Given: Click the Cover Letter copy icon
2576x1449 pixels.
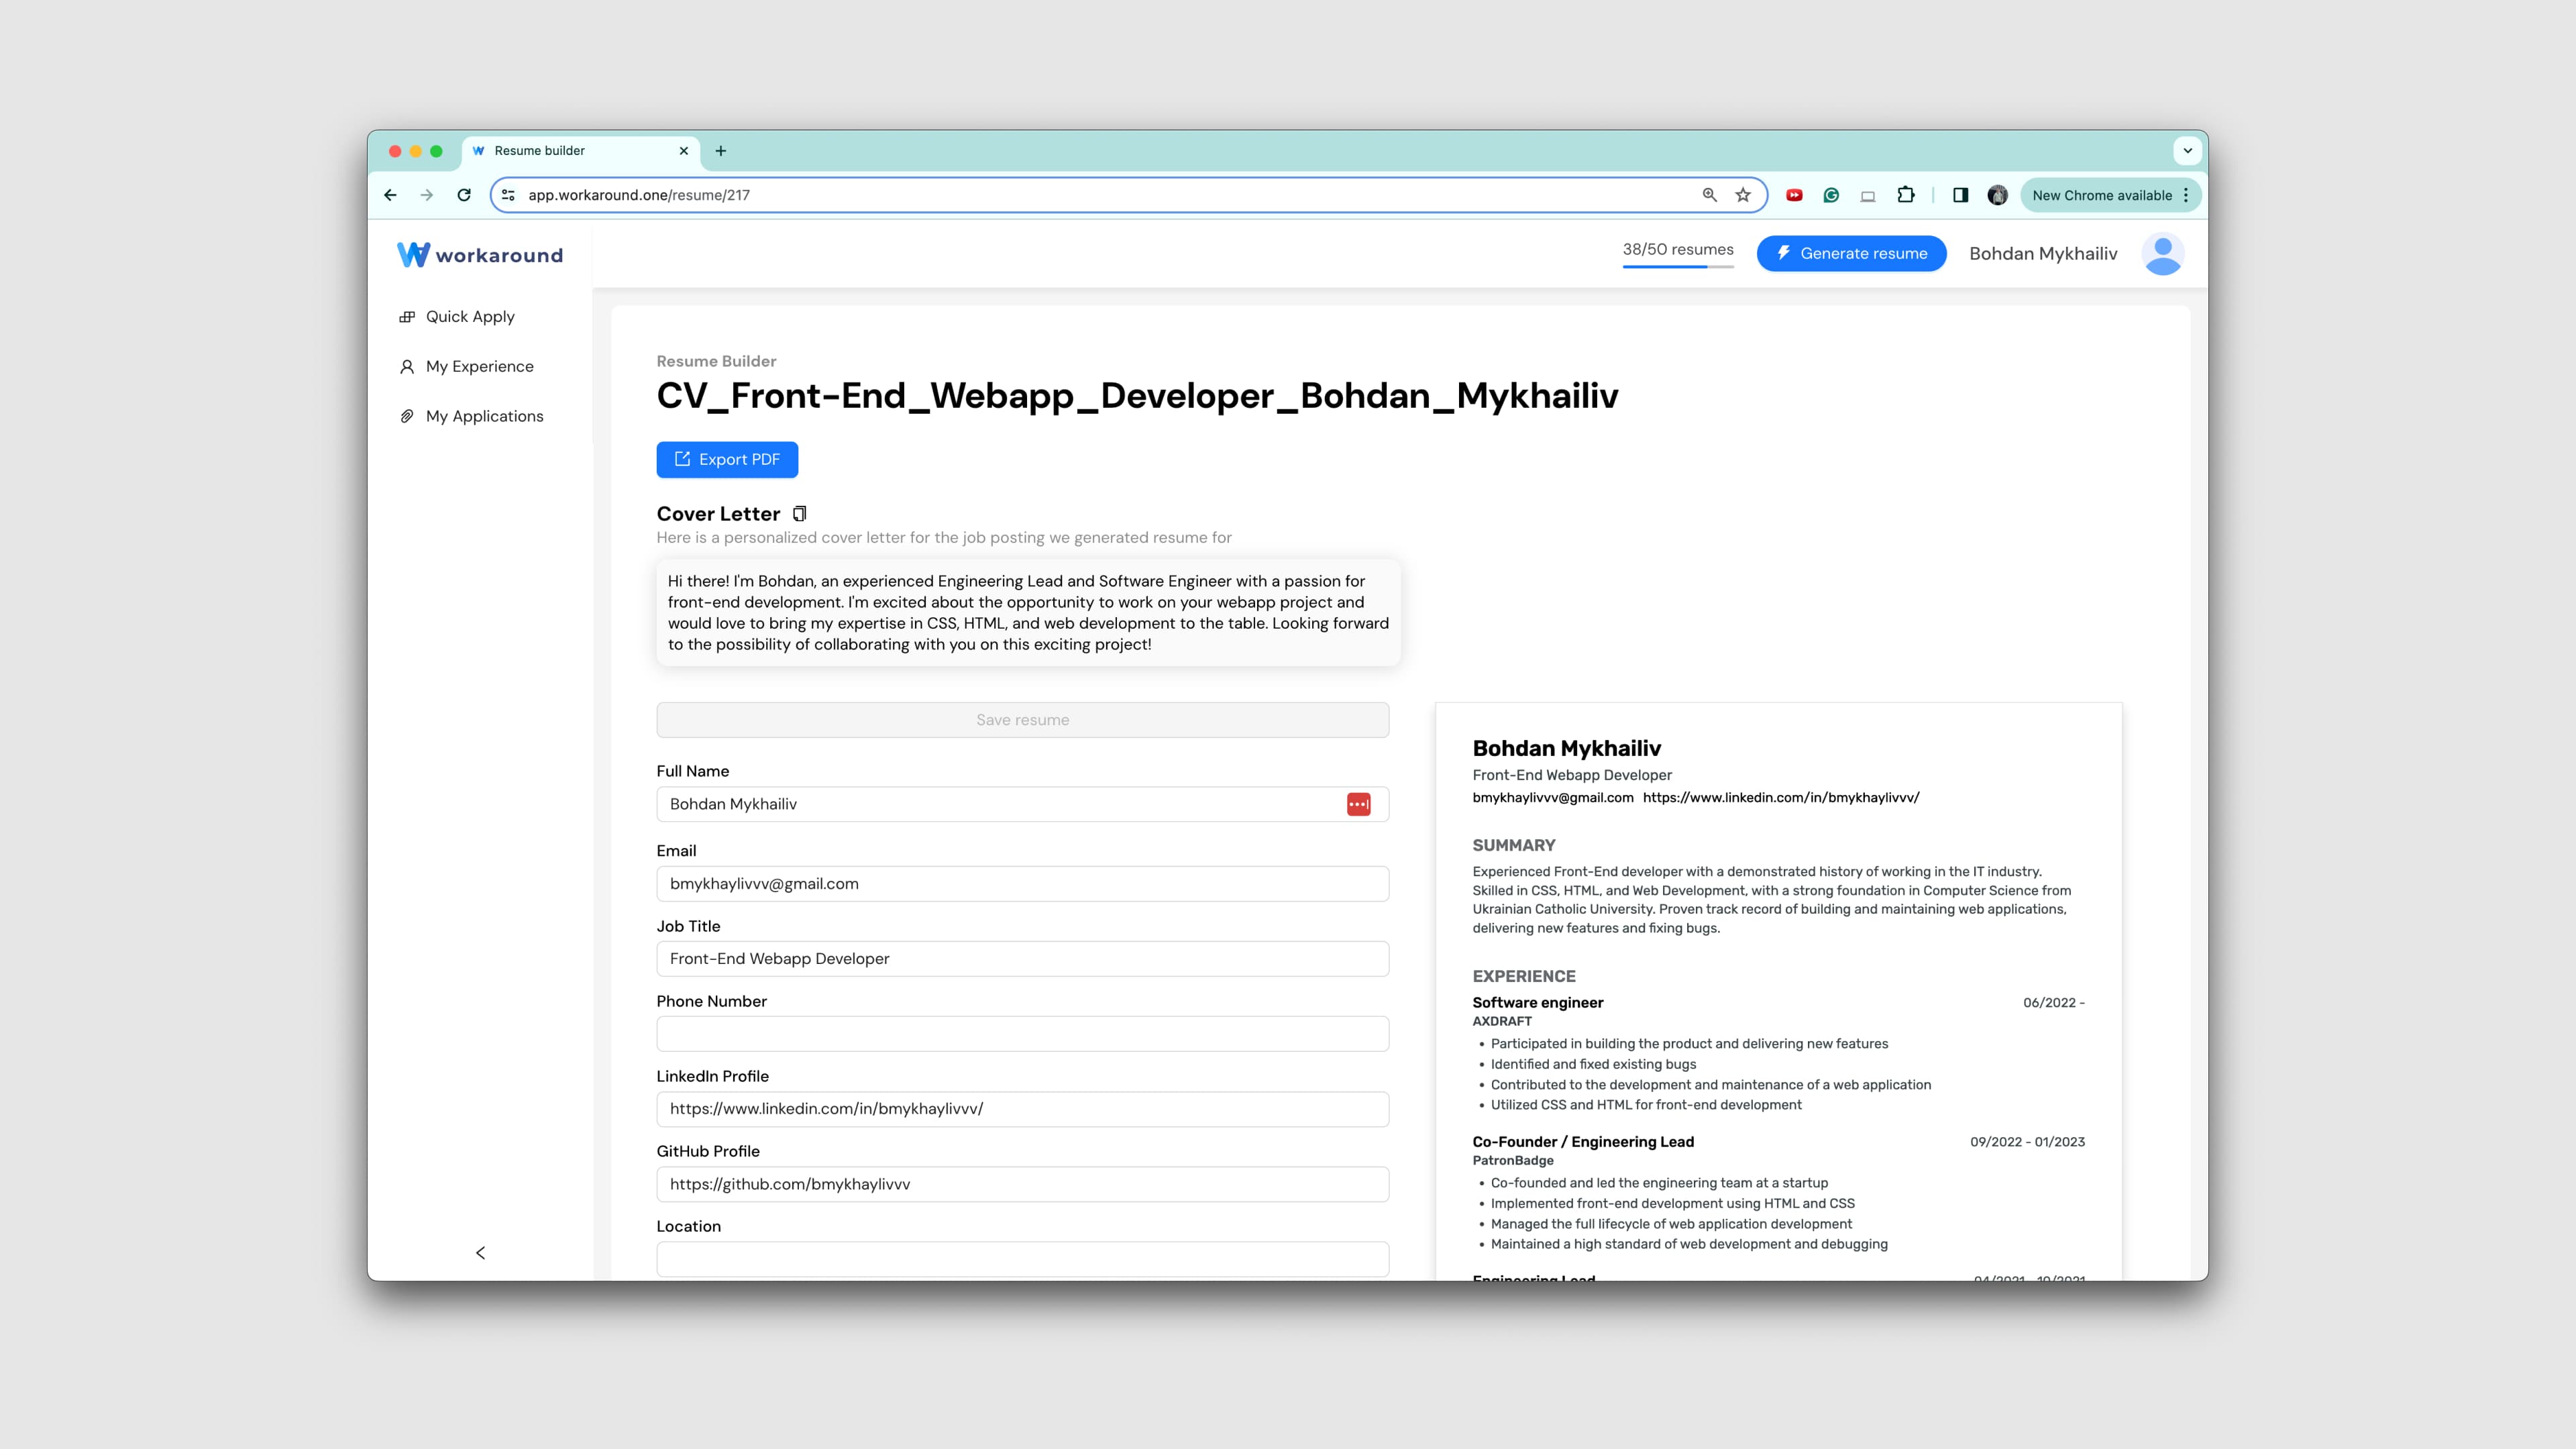Looking at the screenshot, I should pos(800,513).
